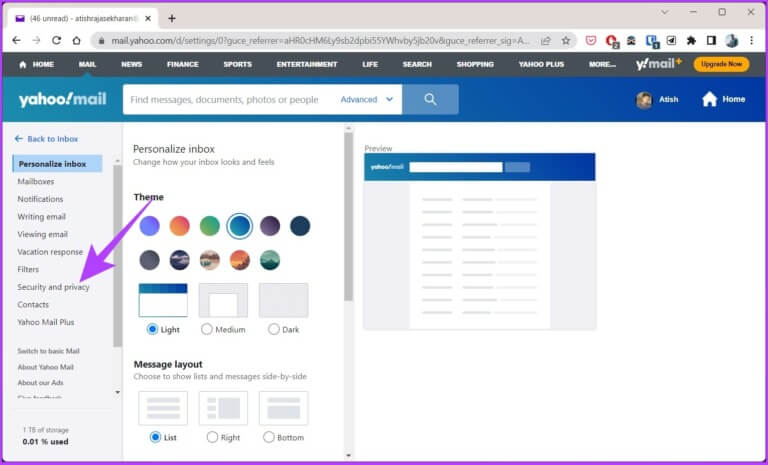Open the YAHOO PLUS navigation item
The height and width of the screenshot is (465, 768).
pos(541,64)
